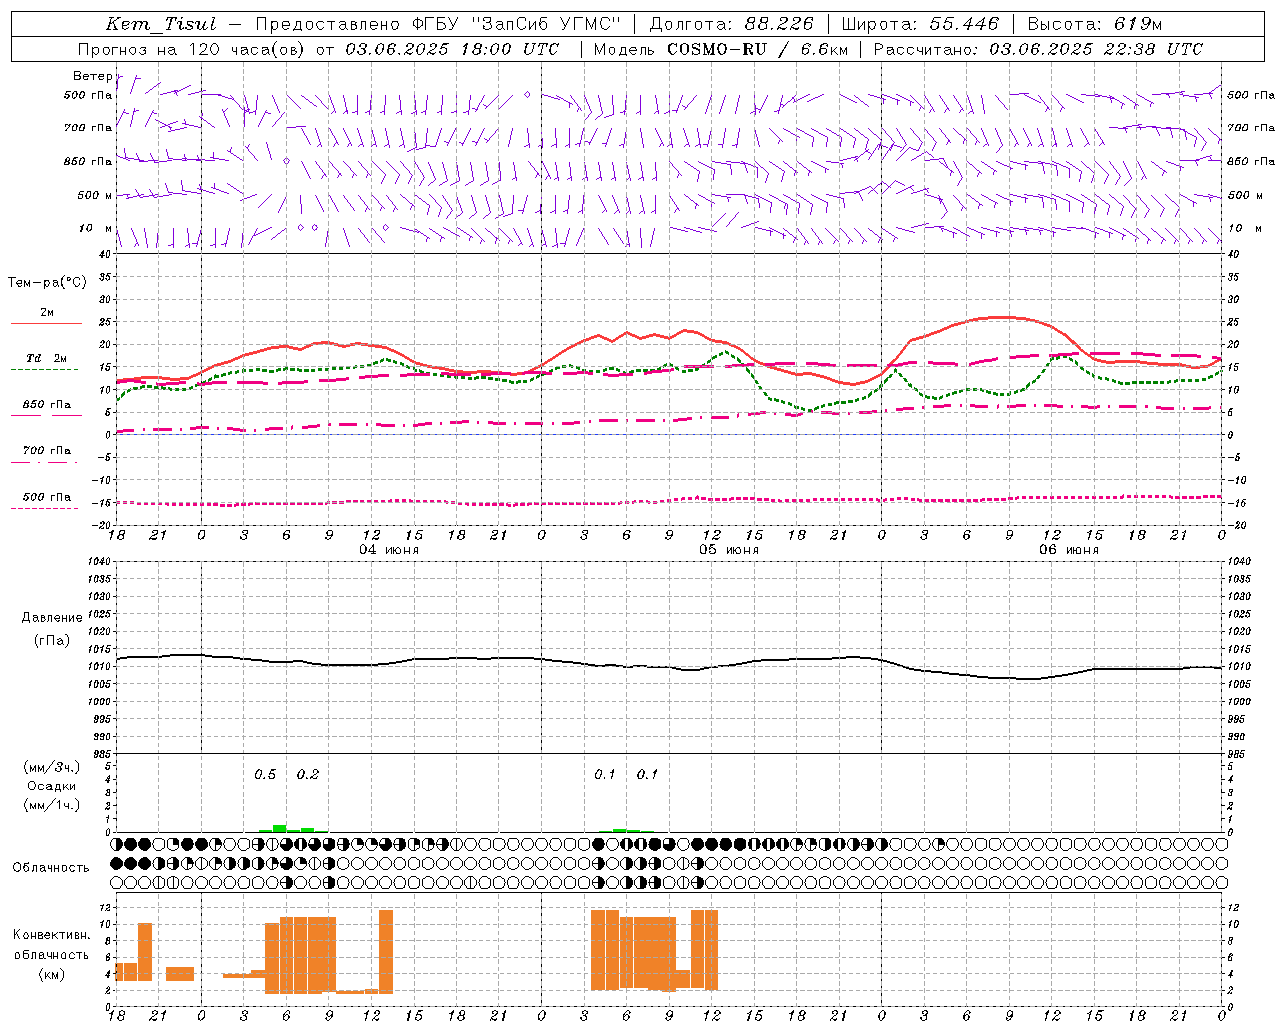1280x1024 pixels.
Task: Click the Конвективн. облачность (км) panel label
Action: tap(51, 954)
